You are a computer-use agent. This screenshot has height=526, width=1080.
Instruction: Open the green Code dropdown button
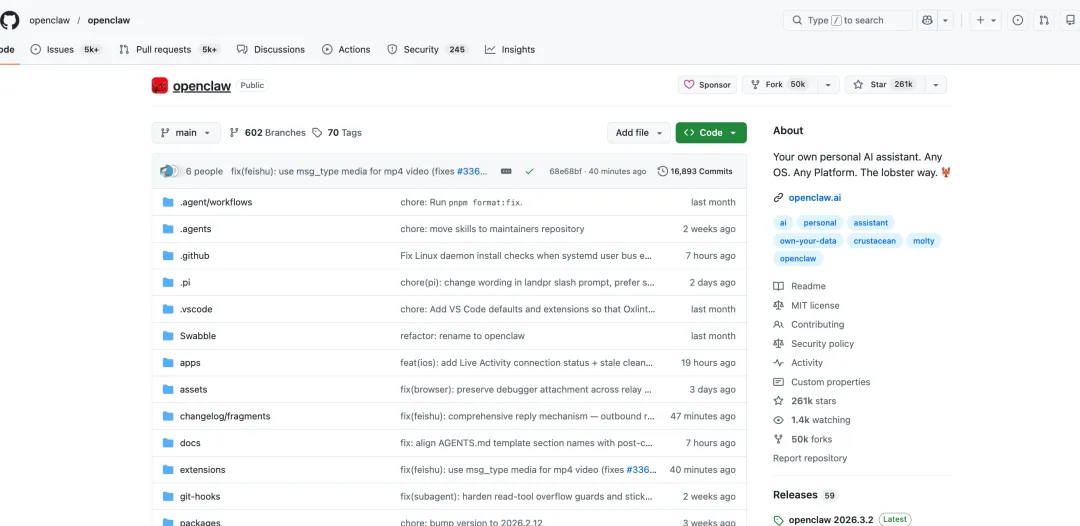[x=711, y=133]
